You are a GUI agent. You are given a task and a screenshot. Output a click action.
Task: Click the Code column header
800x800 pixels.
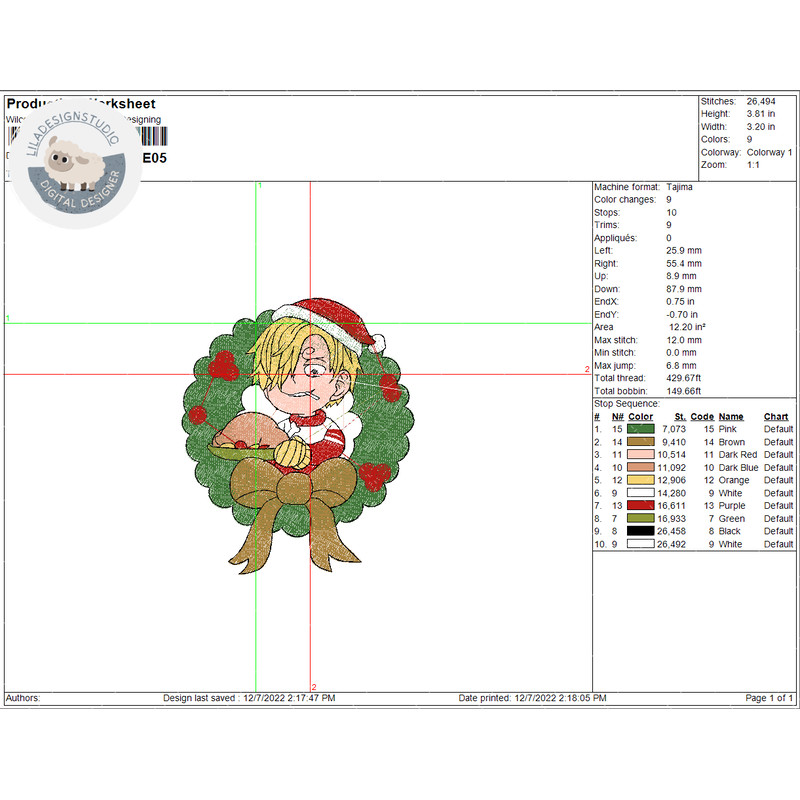click(702, 416)
